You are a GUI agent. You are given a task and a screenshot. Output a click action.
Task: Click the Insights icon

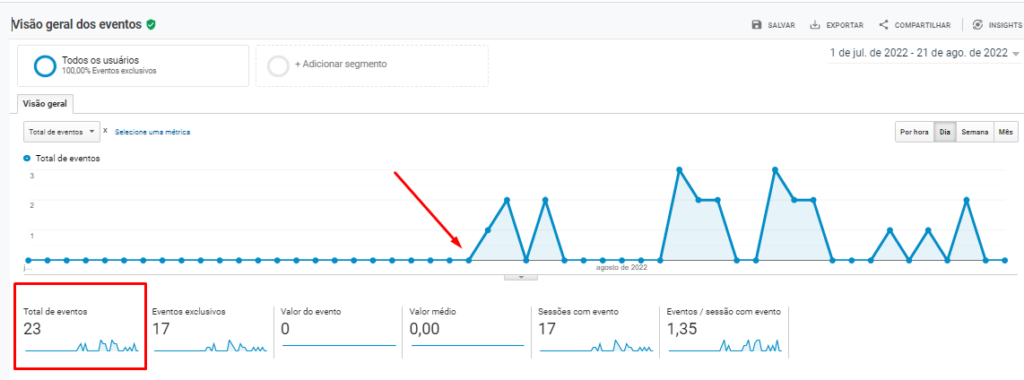pyautogui.click(x=978, y=25)
